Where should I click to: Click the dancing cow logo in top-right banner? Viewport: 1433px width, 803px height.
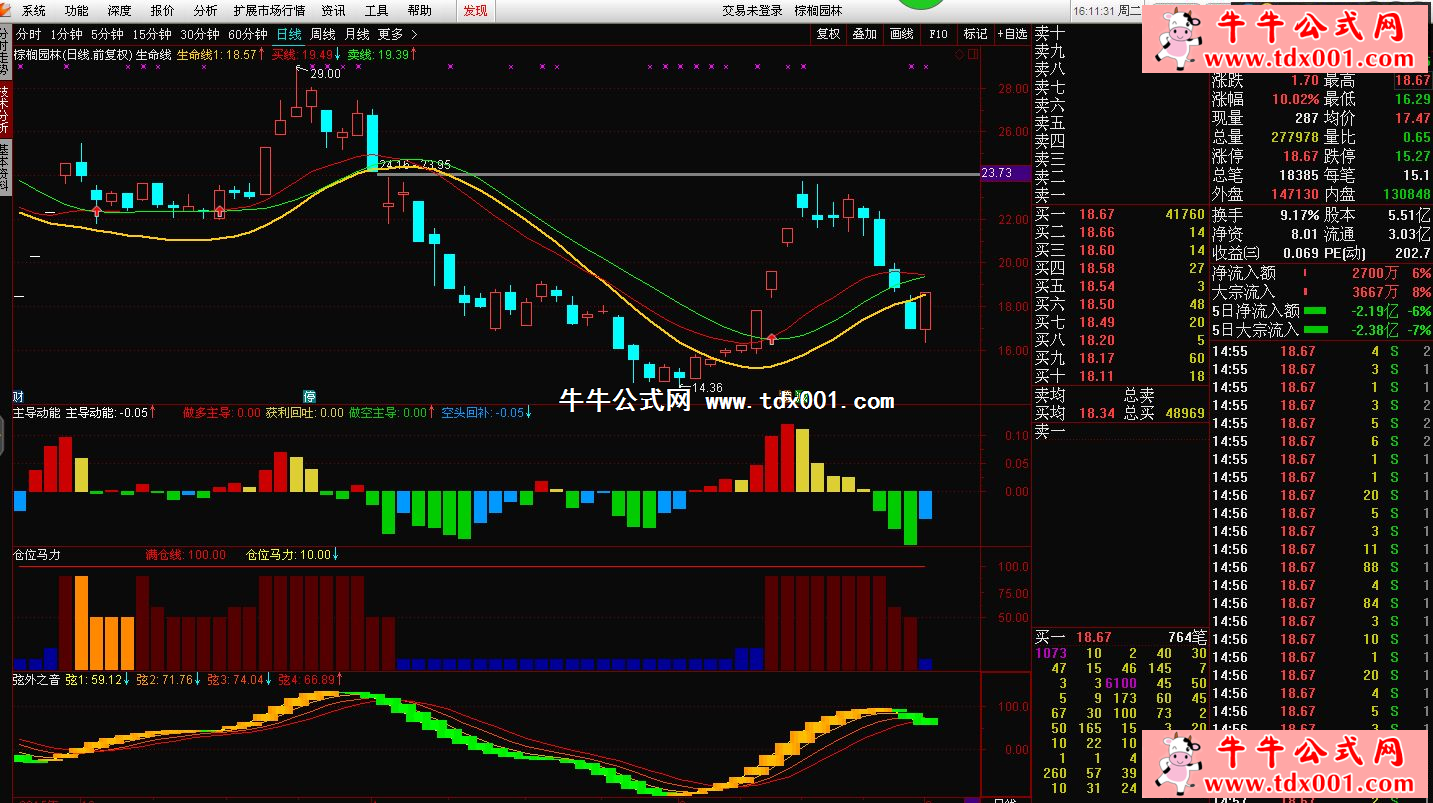[x=1178, y=38]
